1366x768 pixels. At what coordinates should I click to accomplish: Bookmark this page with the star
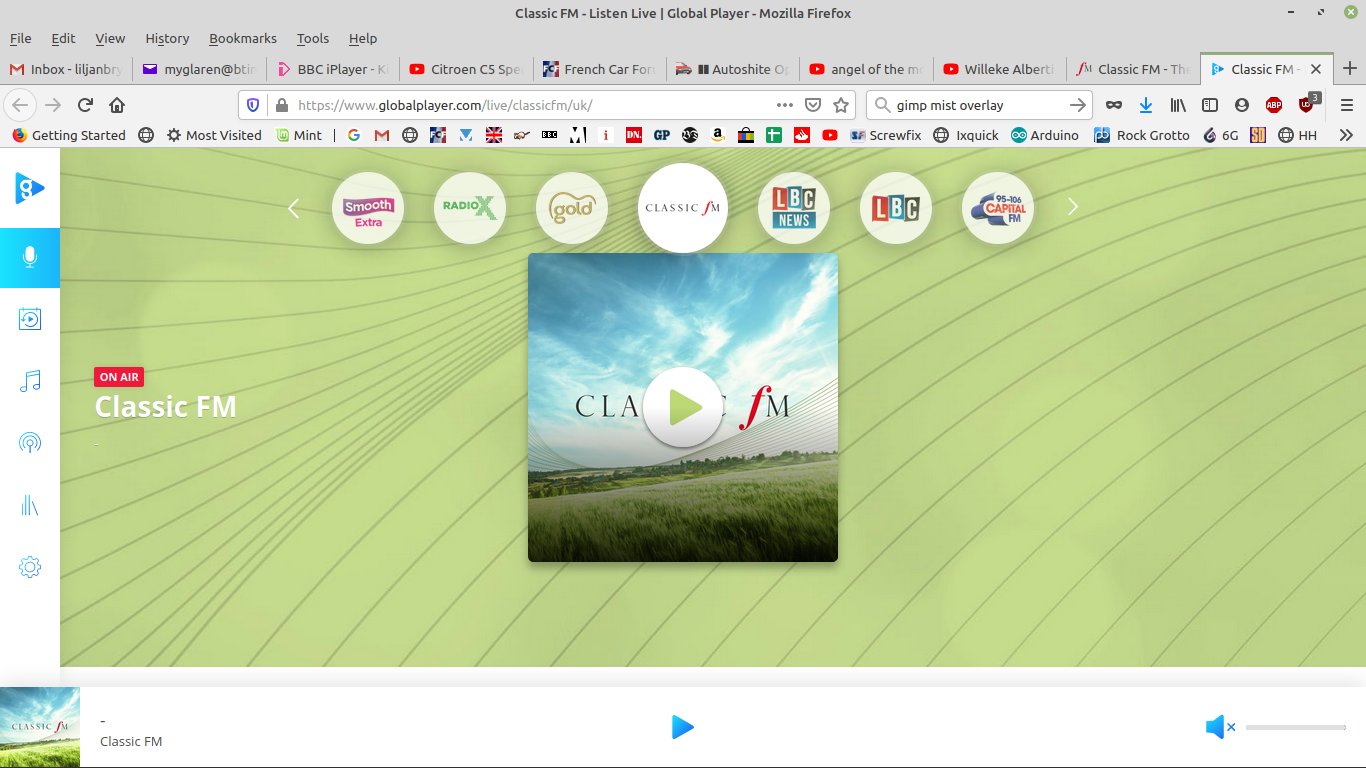(842, 105)
